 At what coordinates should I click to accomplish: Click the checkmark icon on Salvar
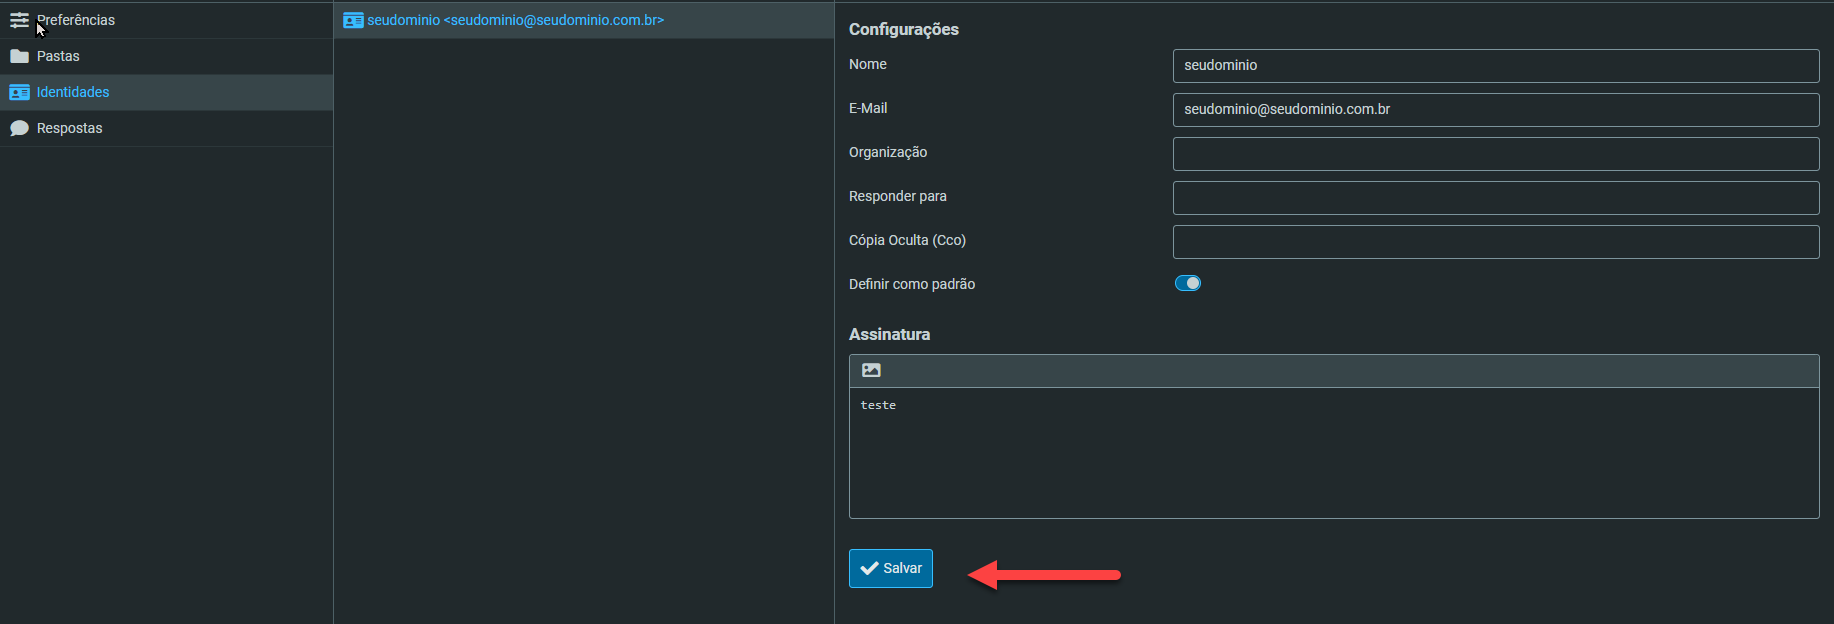[x=869, y=568]
